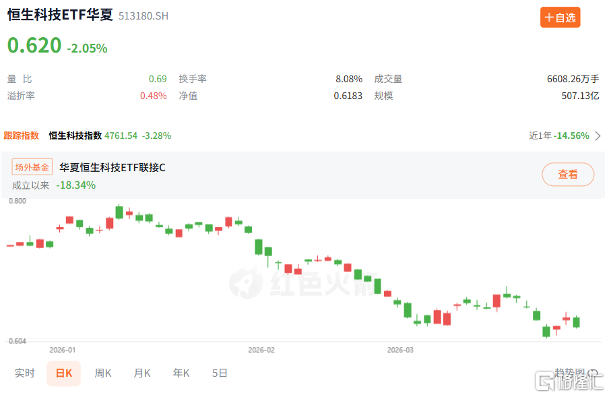Click the 量比 value 0.69
610x398 pixels.
coord(158,79)
